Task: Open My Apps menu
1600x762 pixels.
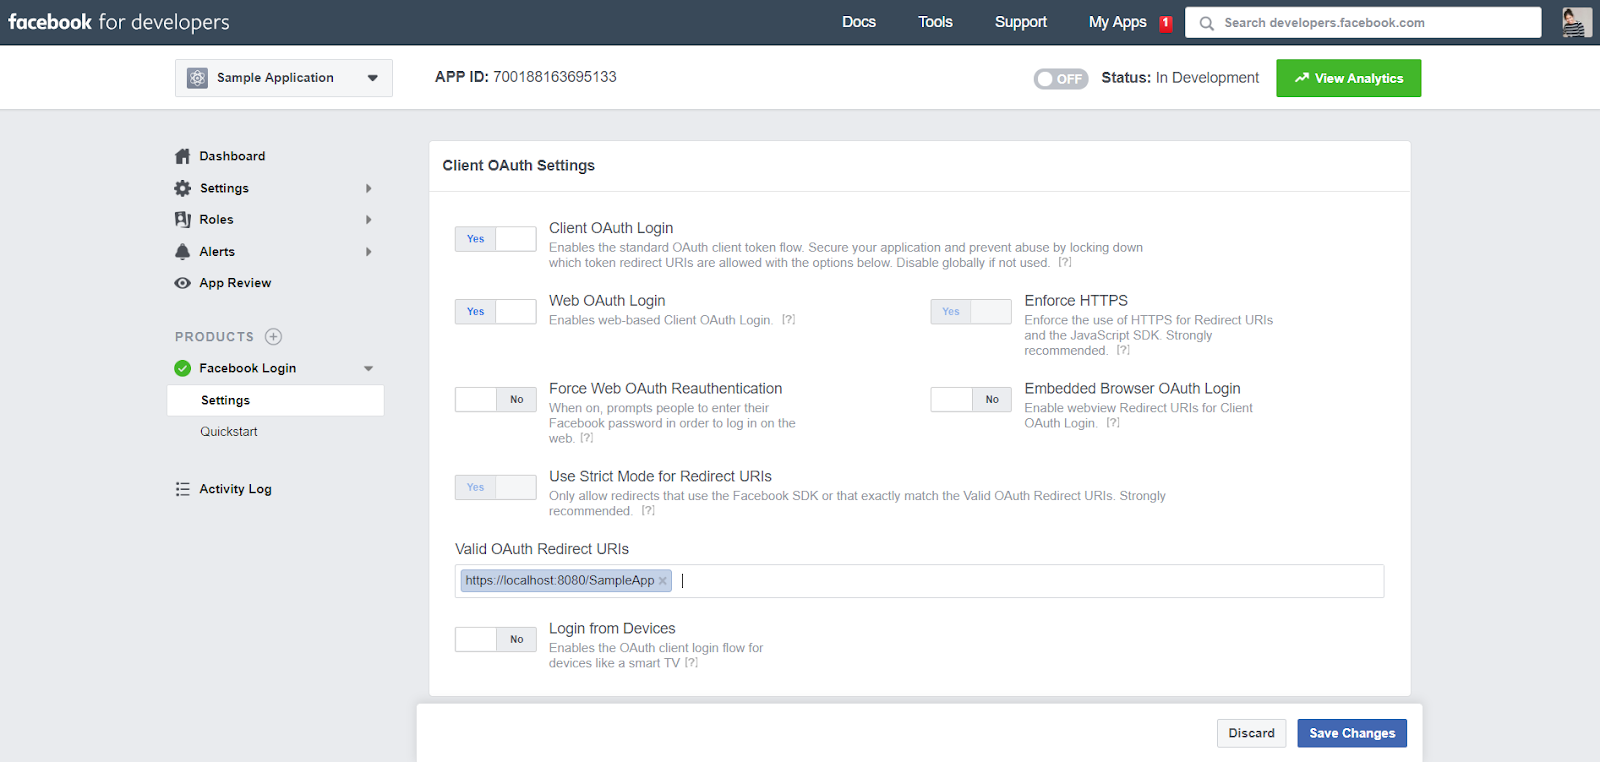Action: tap(1117, 22)
